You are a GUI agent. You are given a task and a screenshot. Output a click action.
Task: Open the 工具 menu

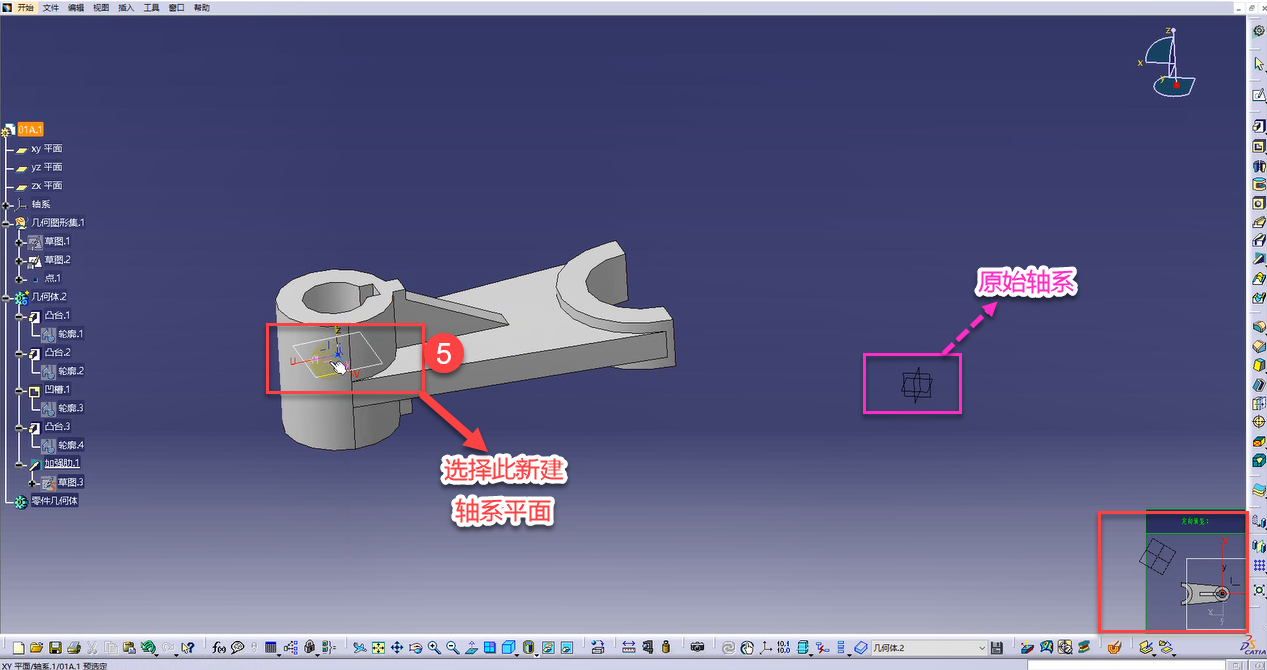(151, 7)
